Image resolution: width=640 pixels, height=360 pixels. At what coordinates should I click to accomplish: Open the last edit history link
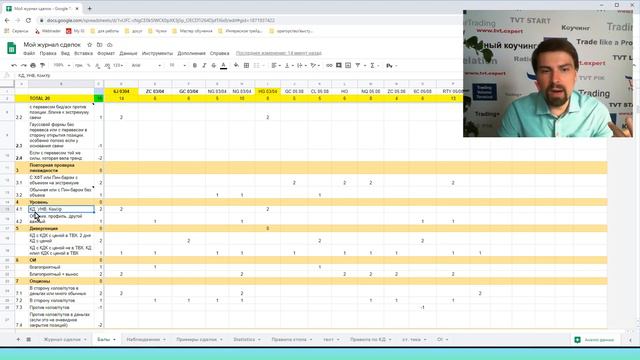pos(279,53)
